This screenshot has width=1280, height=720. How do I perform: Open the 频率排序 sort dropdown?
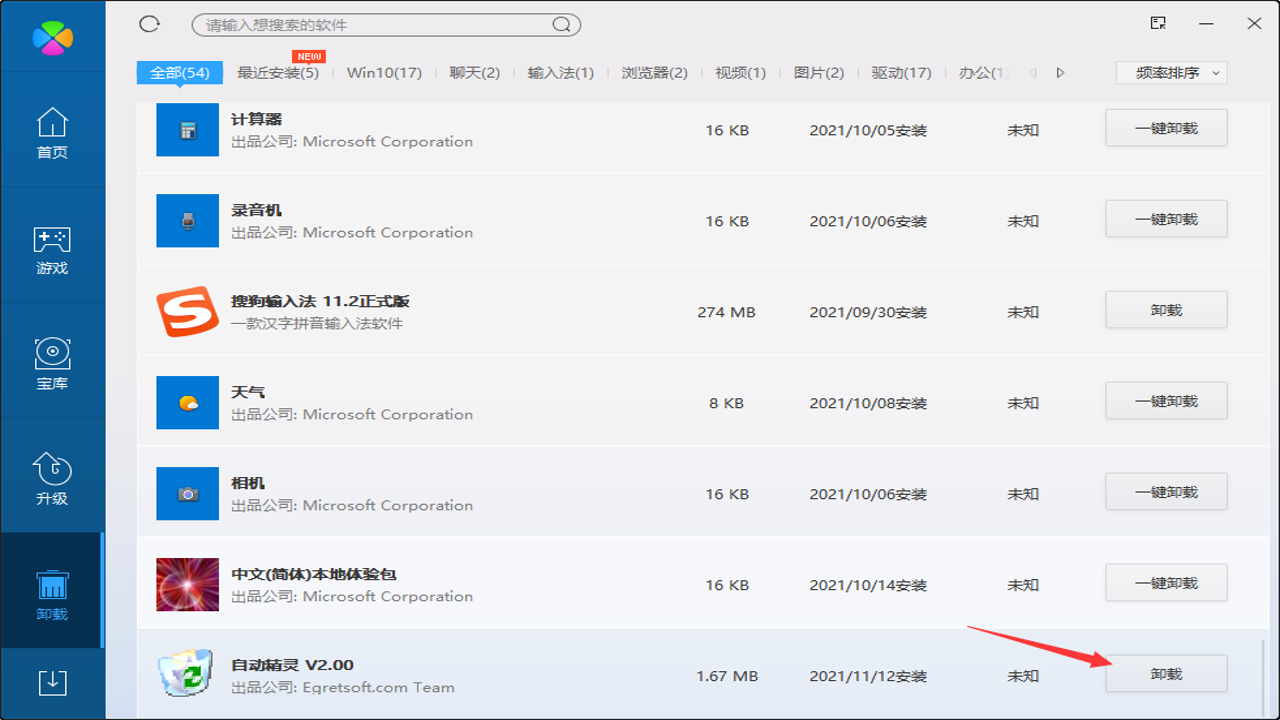pyautogui.click(x=1171, y=73)
